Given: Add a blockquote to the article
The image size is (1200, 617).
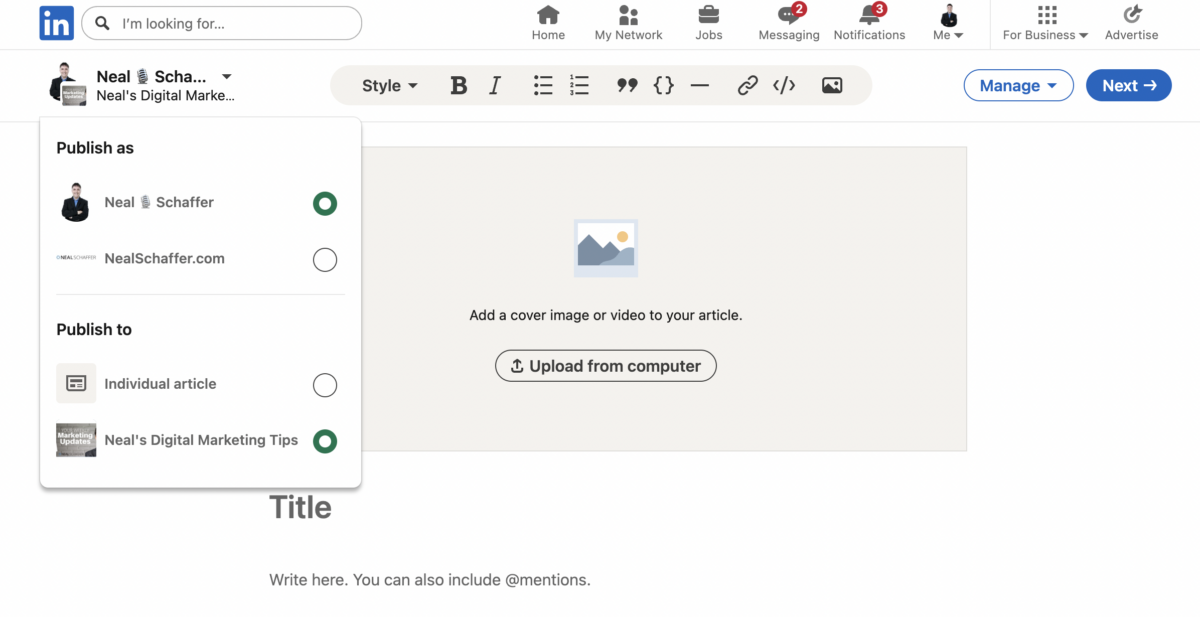Looking at the screenshot, I should (x=627, y=85).
